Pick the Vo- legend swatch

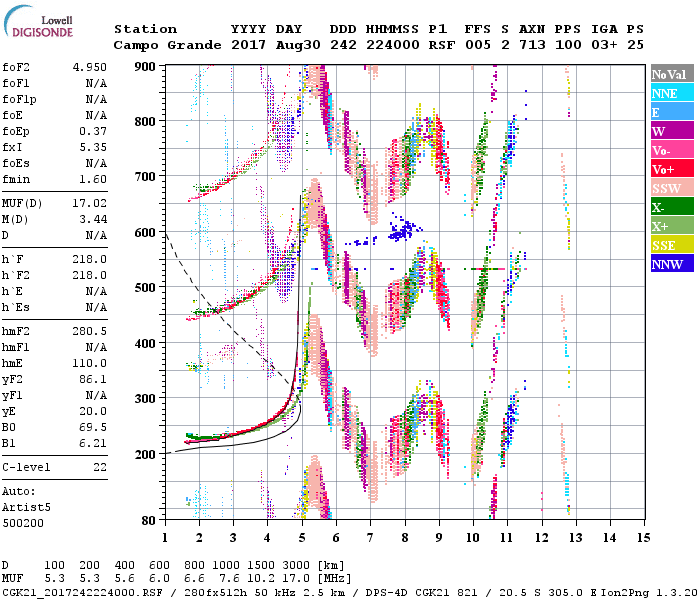[670, 151]
